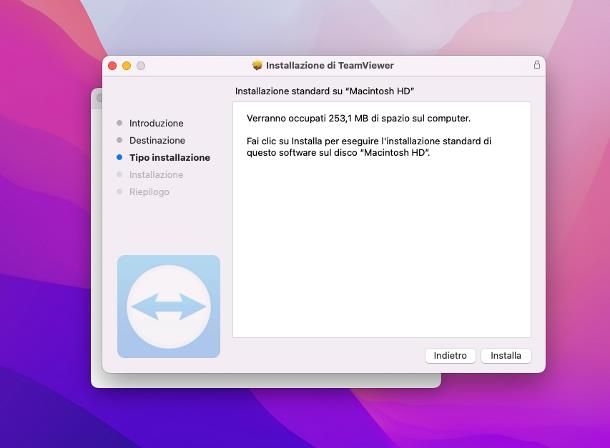Click the package icon beside window title

click(x=257, y=65)
